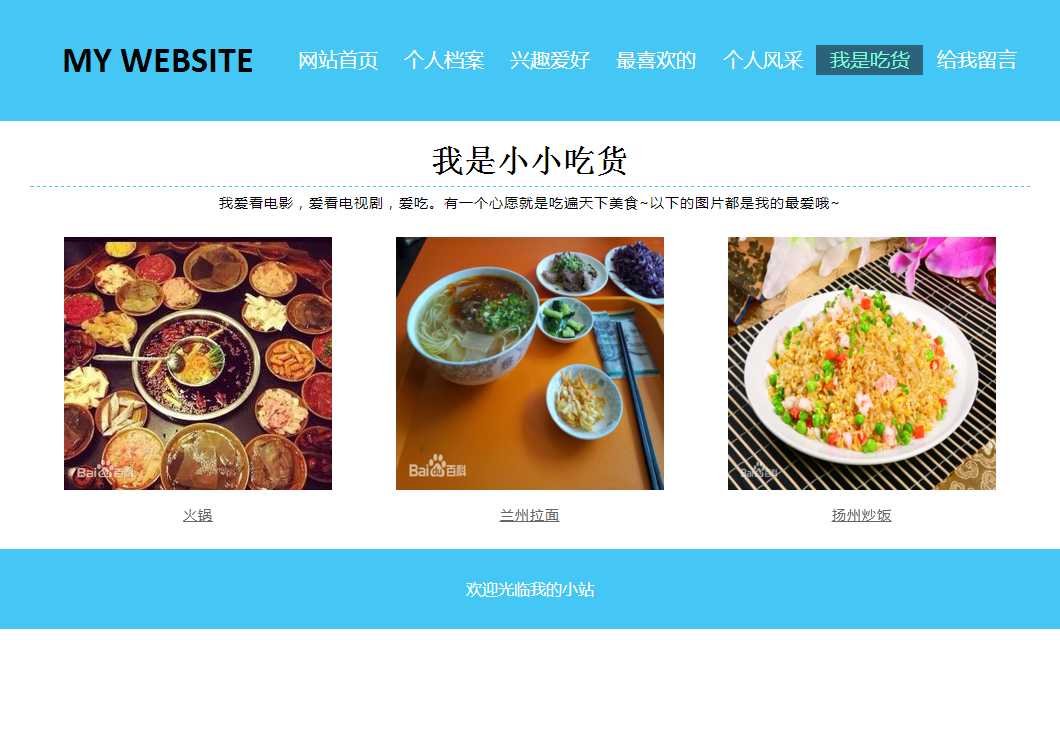Click the 欢迎光临我的小站 footer text
Viewport: 1060px width, 734px height.
[530, 589]
